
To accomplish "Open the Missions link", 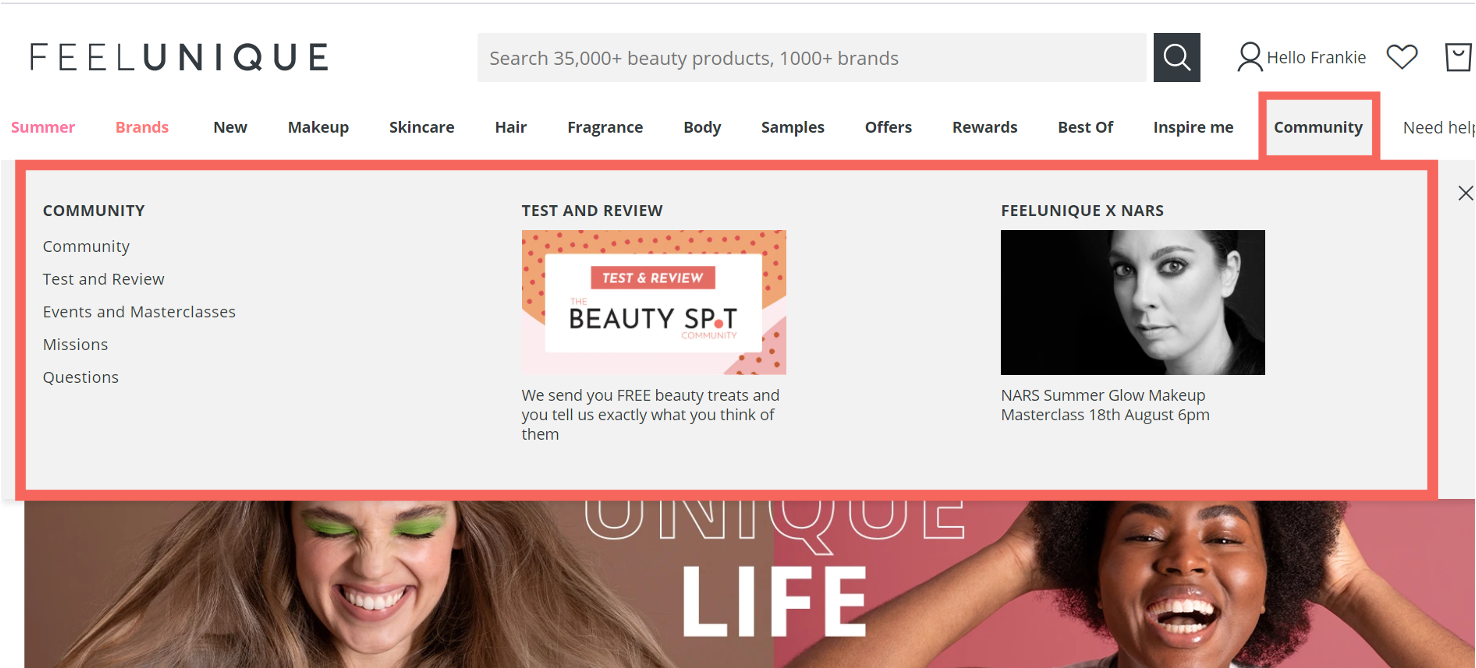I will [x=75, y=344].
